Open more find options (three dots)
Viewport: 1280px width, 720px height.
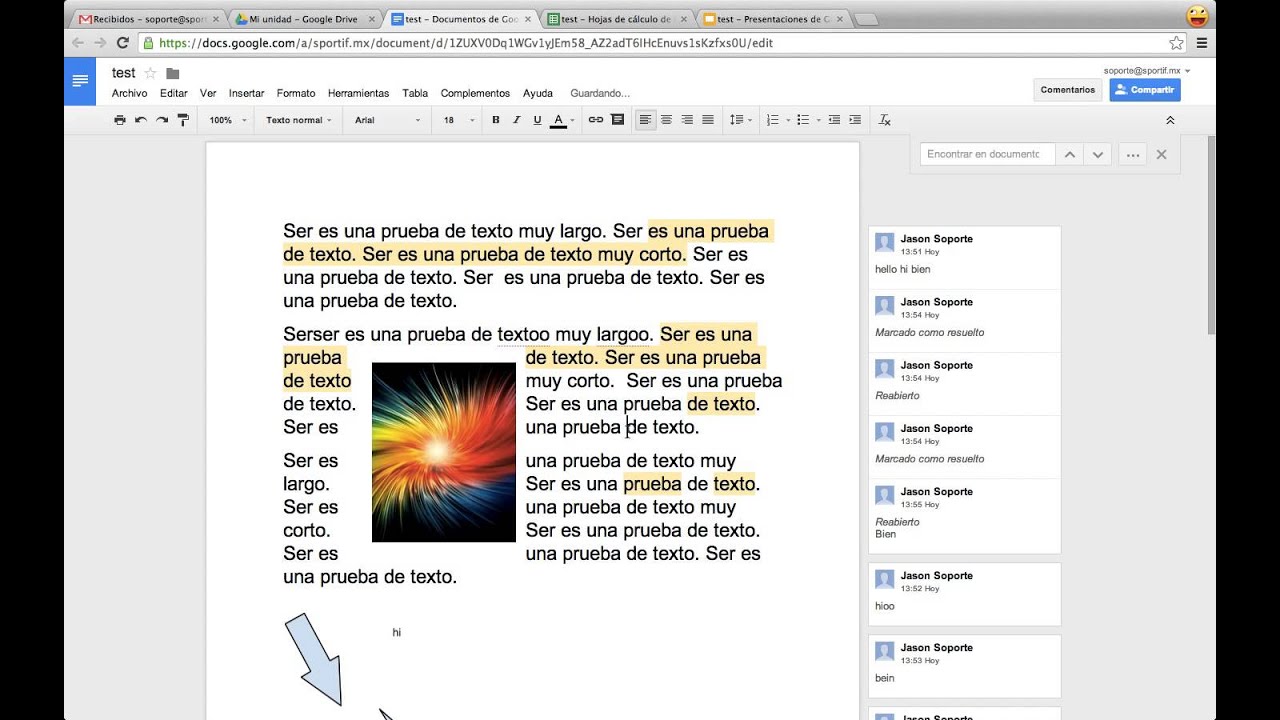(x=1133, y=155)
